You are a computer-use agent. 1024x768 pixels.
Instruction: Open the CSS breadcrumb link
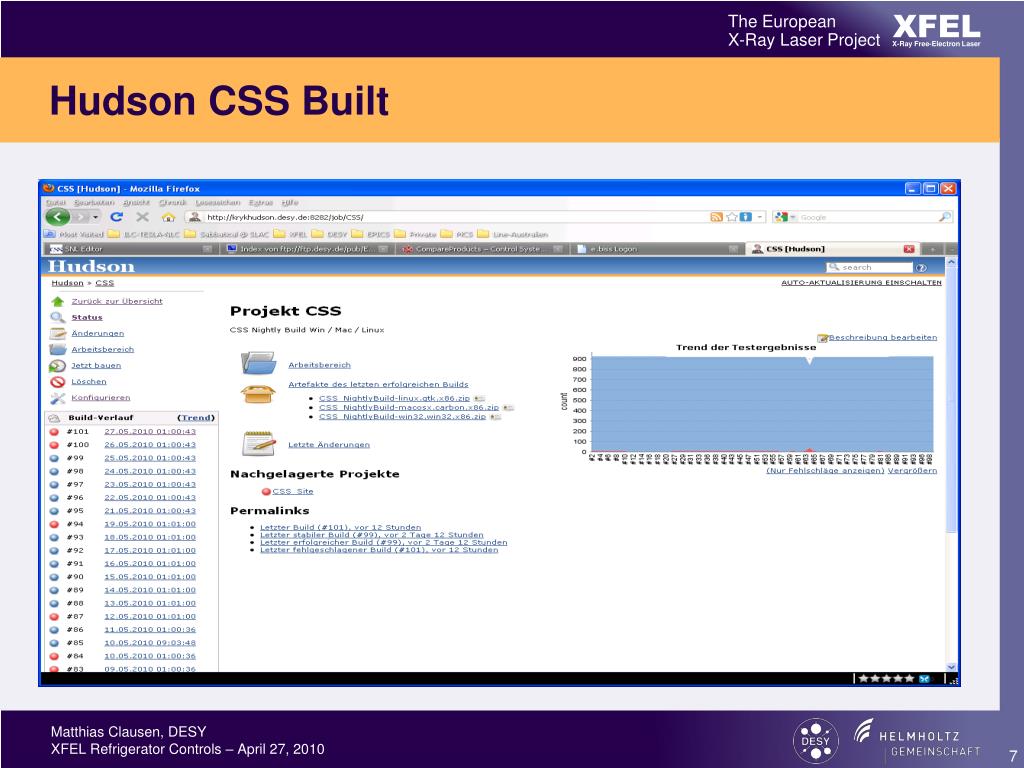104,283
